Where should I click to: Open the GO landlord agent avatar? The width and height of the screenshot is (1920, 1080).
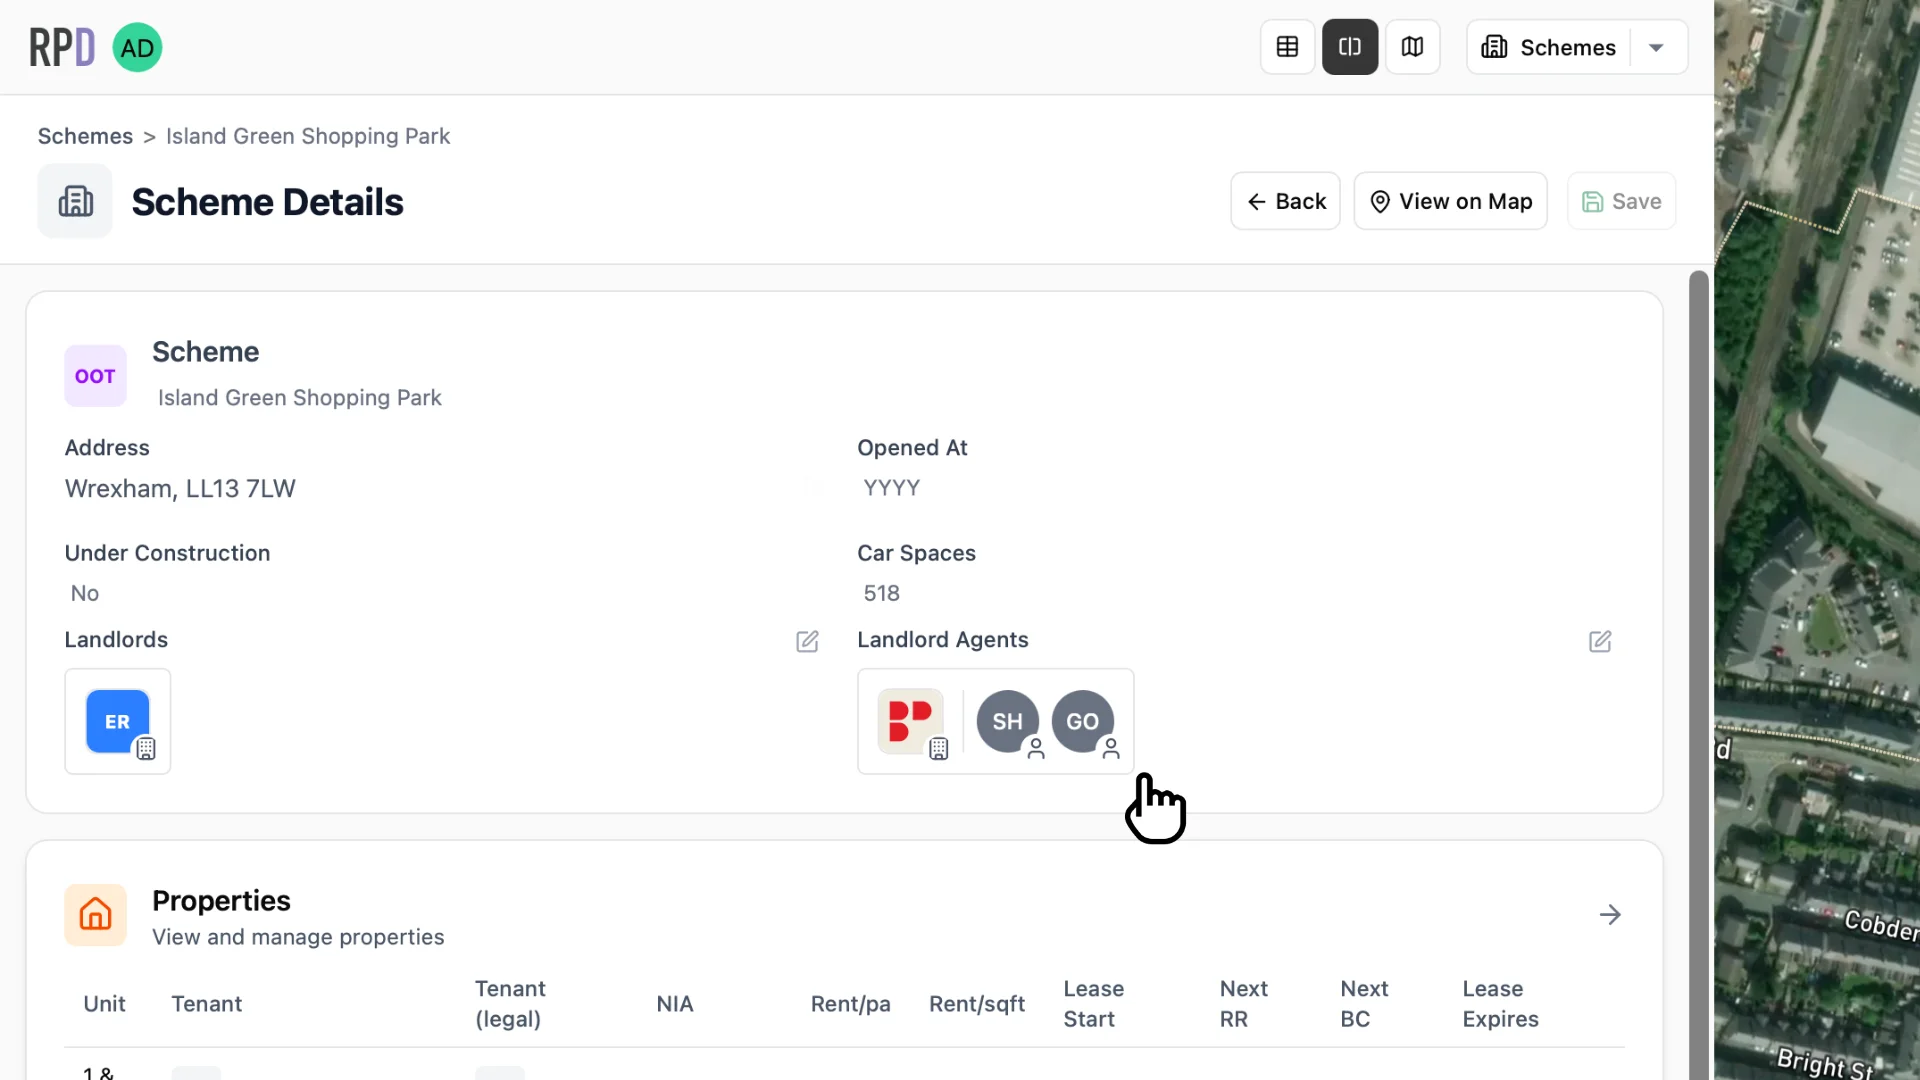click(1083, 721)
